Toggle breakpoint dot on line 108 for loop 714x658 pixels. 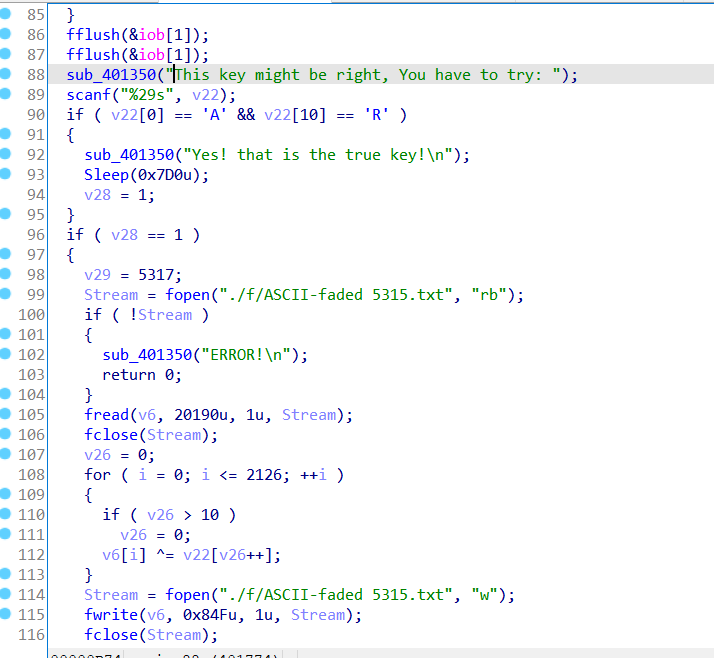coord(7,474)
